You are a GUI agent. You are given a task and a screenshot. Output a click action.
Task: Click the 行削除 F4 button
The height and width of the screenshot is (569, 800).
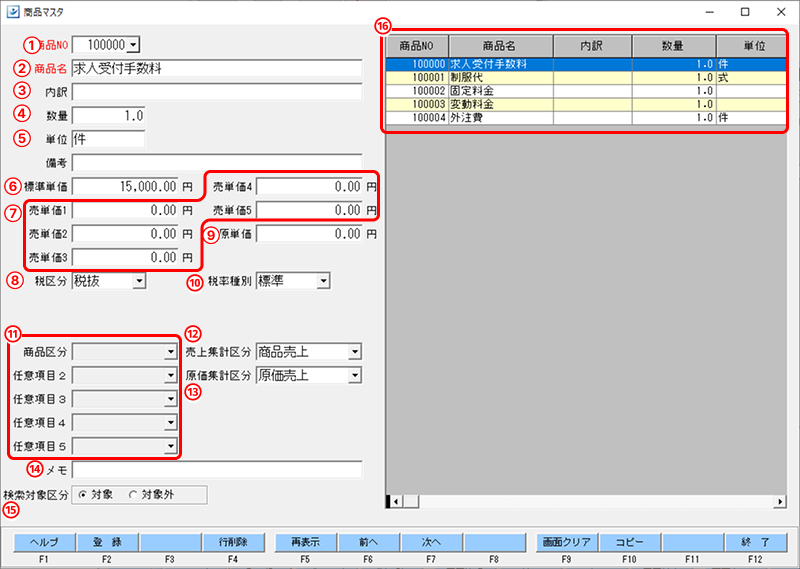point(233,542)
